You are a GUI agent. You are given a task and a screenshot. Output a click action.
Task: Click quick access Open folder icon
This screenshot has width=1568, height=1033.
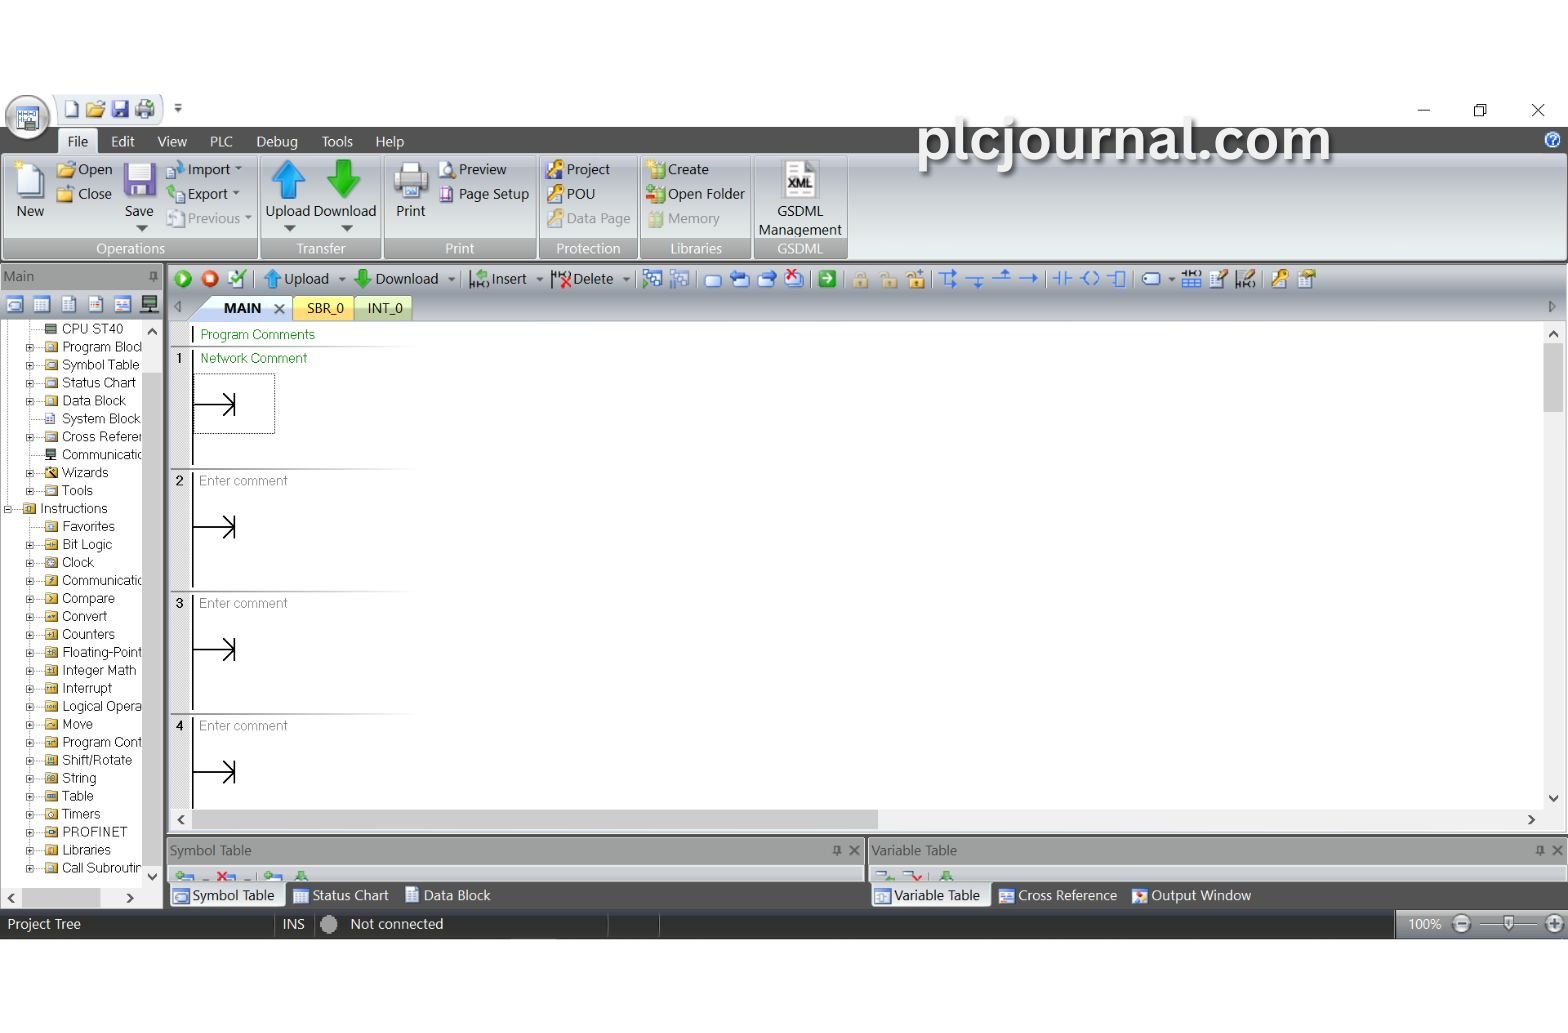coord(95,109)
